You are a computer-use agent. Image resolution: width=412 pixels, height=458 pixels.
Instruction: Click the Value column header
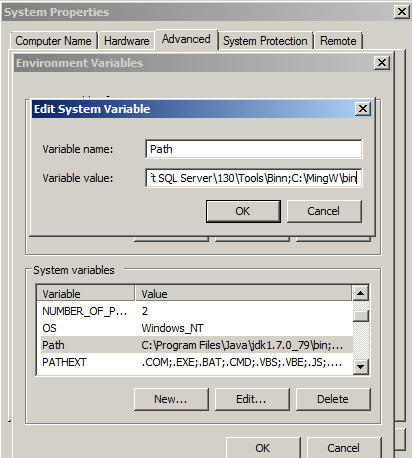(x=244, y=294)
